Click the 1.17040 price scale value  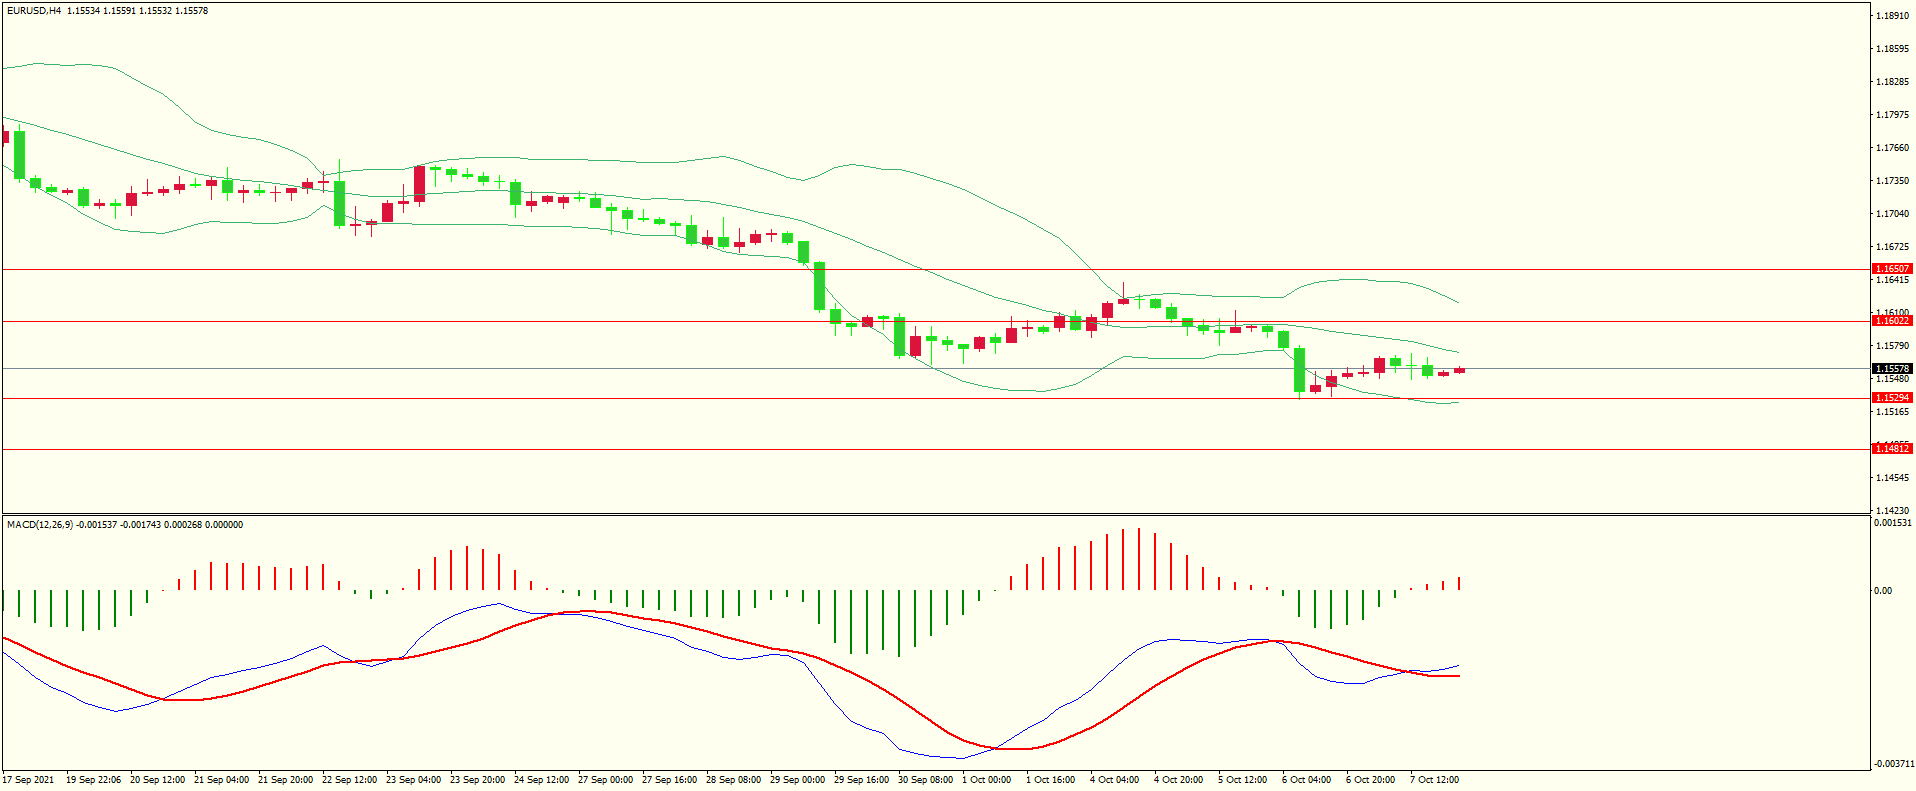[x=1892, y=214]
